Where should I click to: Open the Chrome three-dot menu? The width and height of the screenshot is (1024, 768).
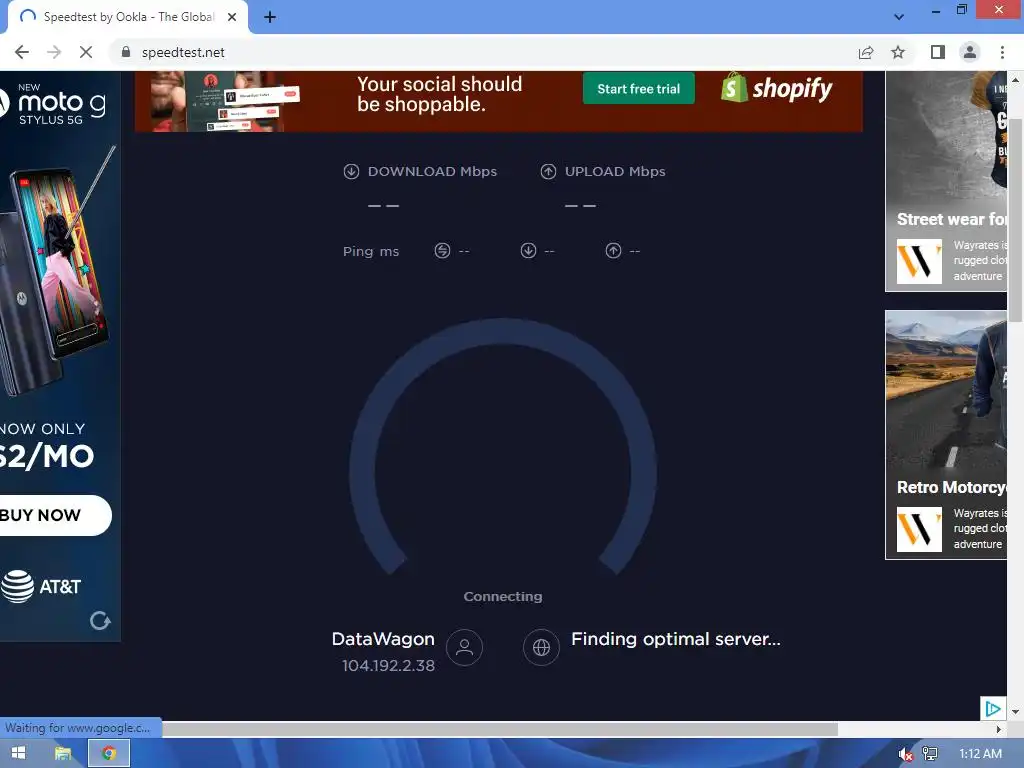(x=1002, y=52)
